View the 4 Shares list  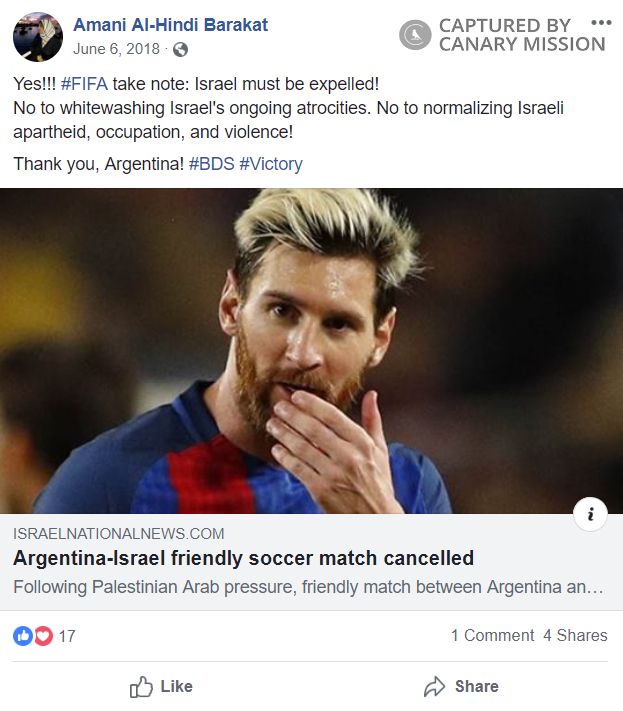pos(575,635)
